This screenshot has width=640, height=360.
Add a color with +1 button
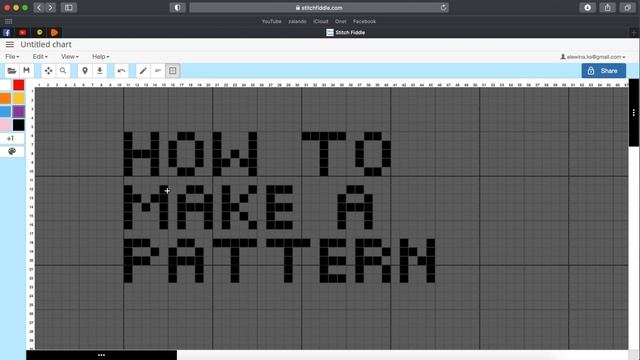coord(12,139)
